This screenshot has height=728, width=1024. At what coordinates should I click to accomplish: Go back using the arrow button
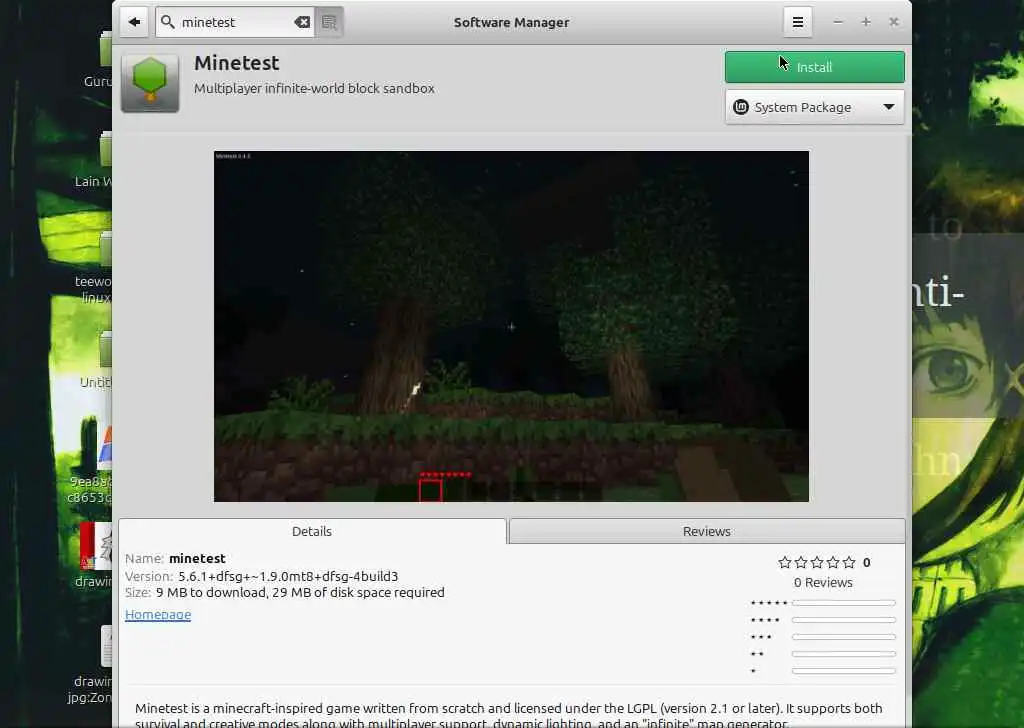(134, 22)
